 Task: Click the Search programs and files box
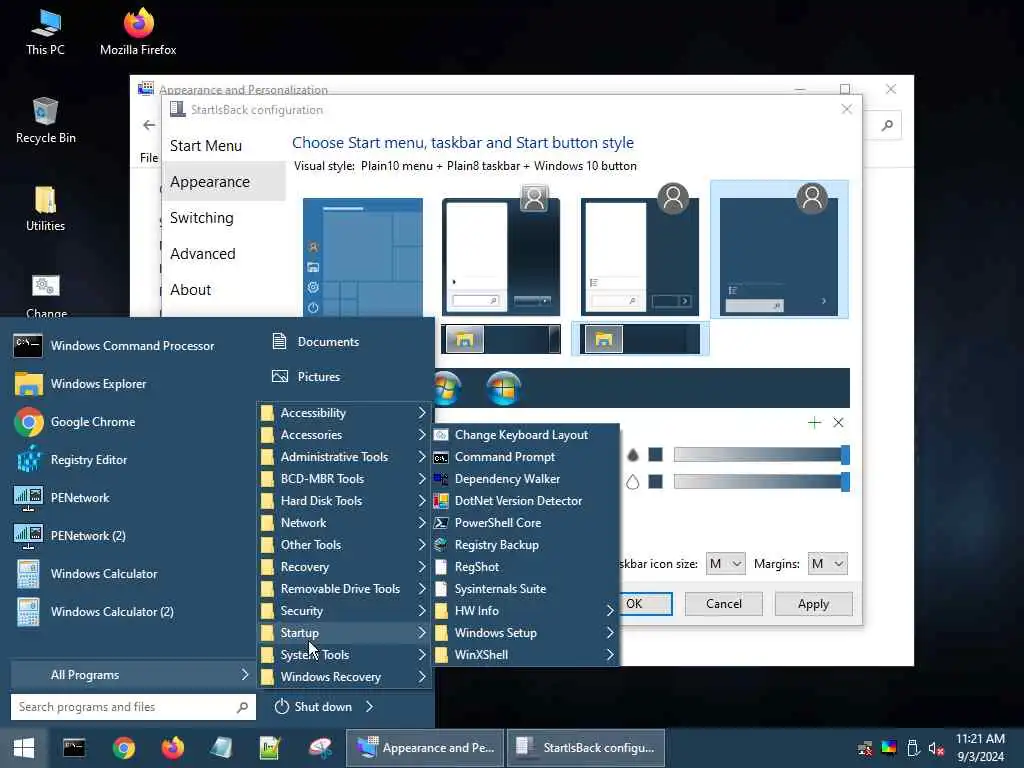click(133, 707)
